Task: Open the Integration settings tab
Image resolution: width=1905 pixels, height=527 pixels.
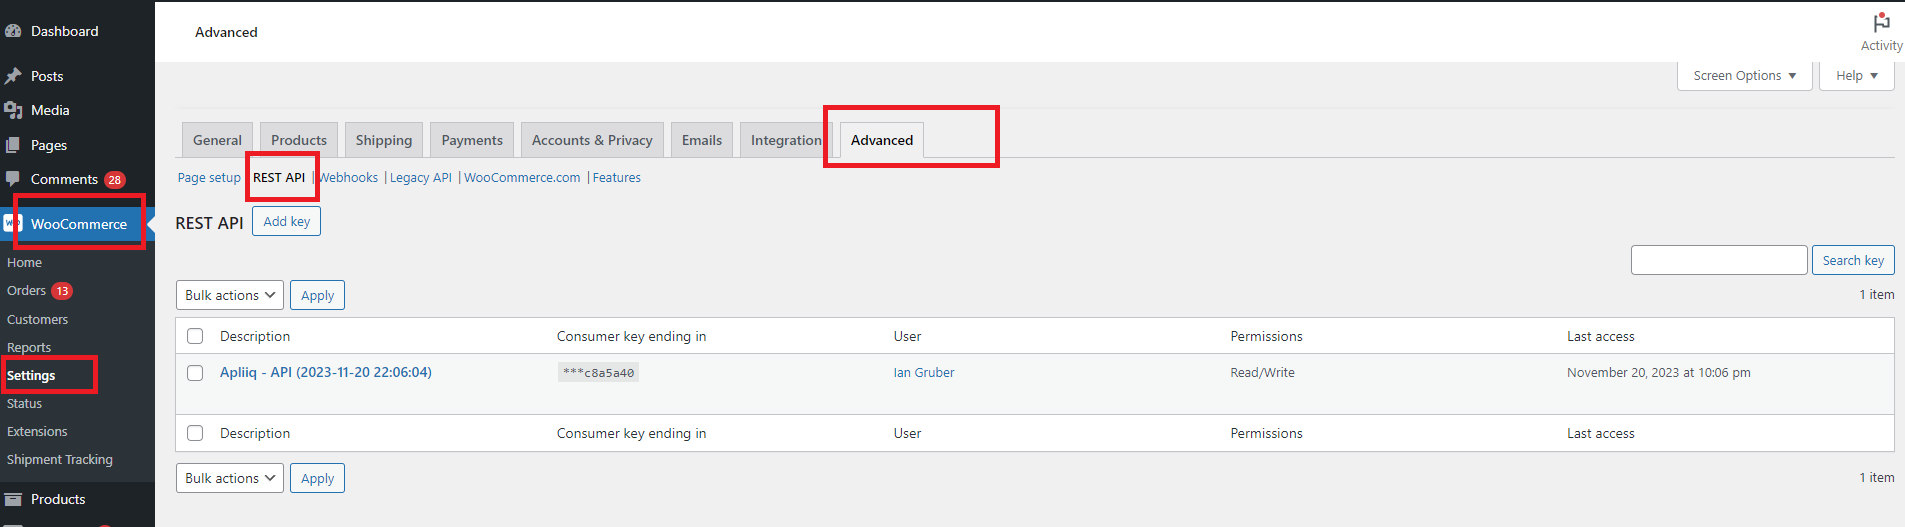Action: point(786,140)
